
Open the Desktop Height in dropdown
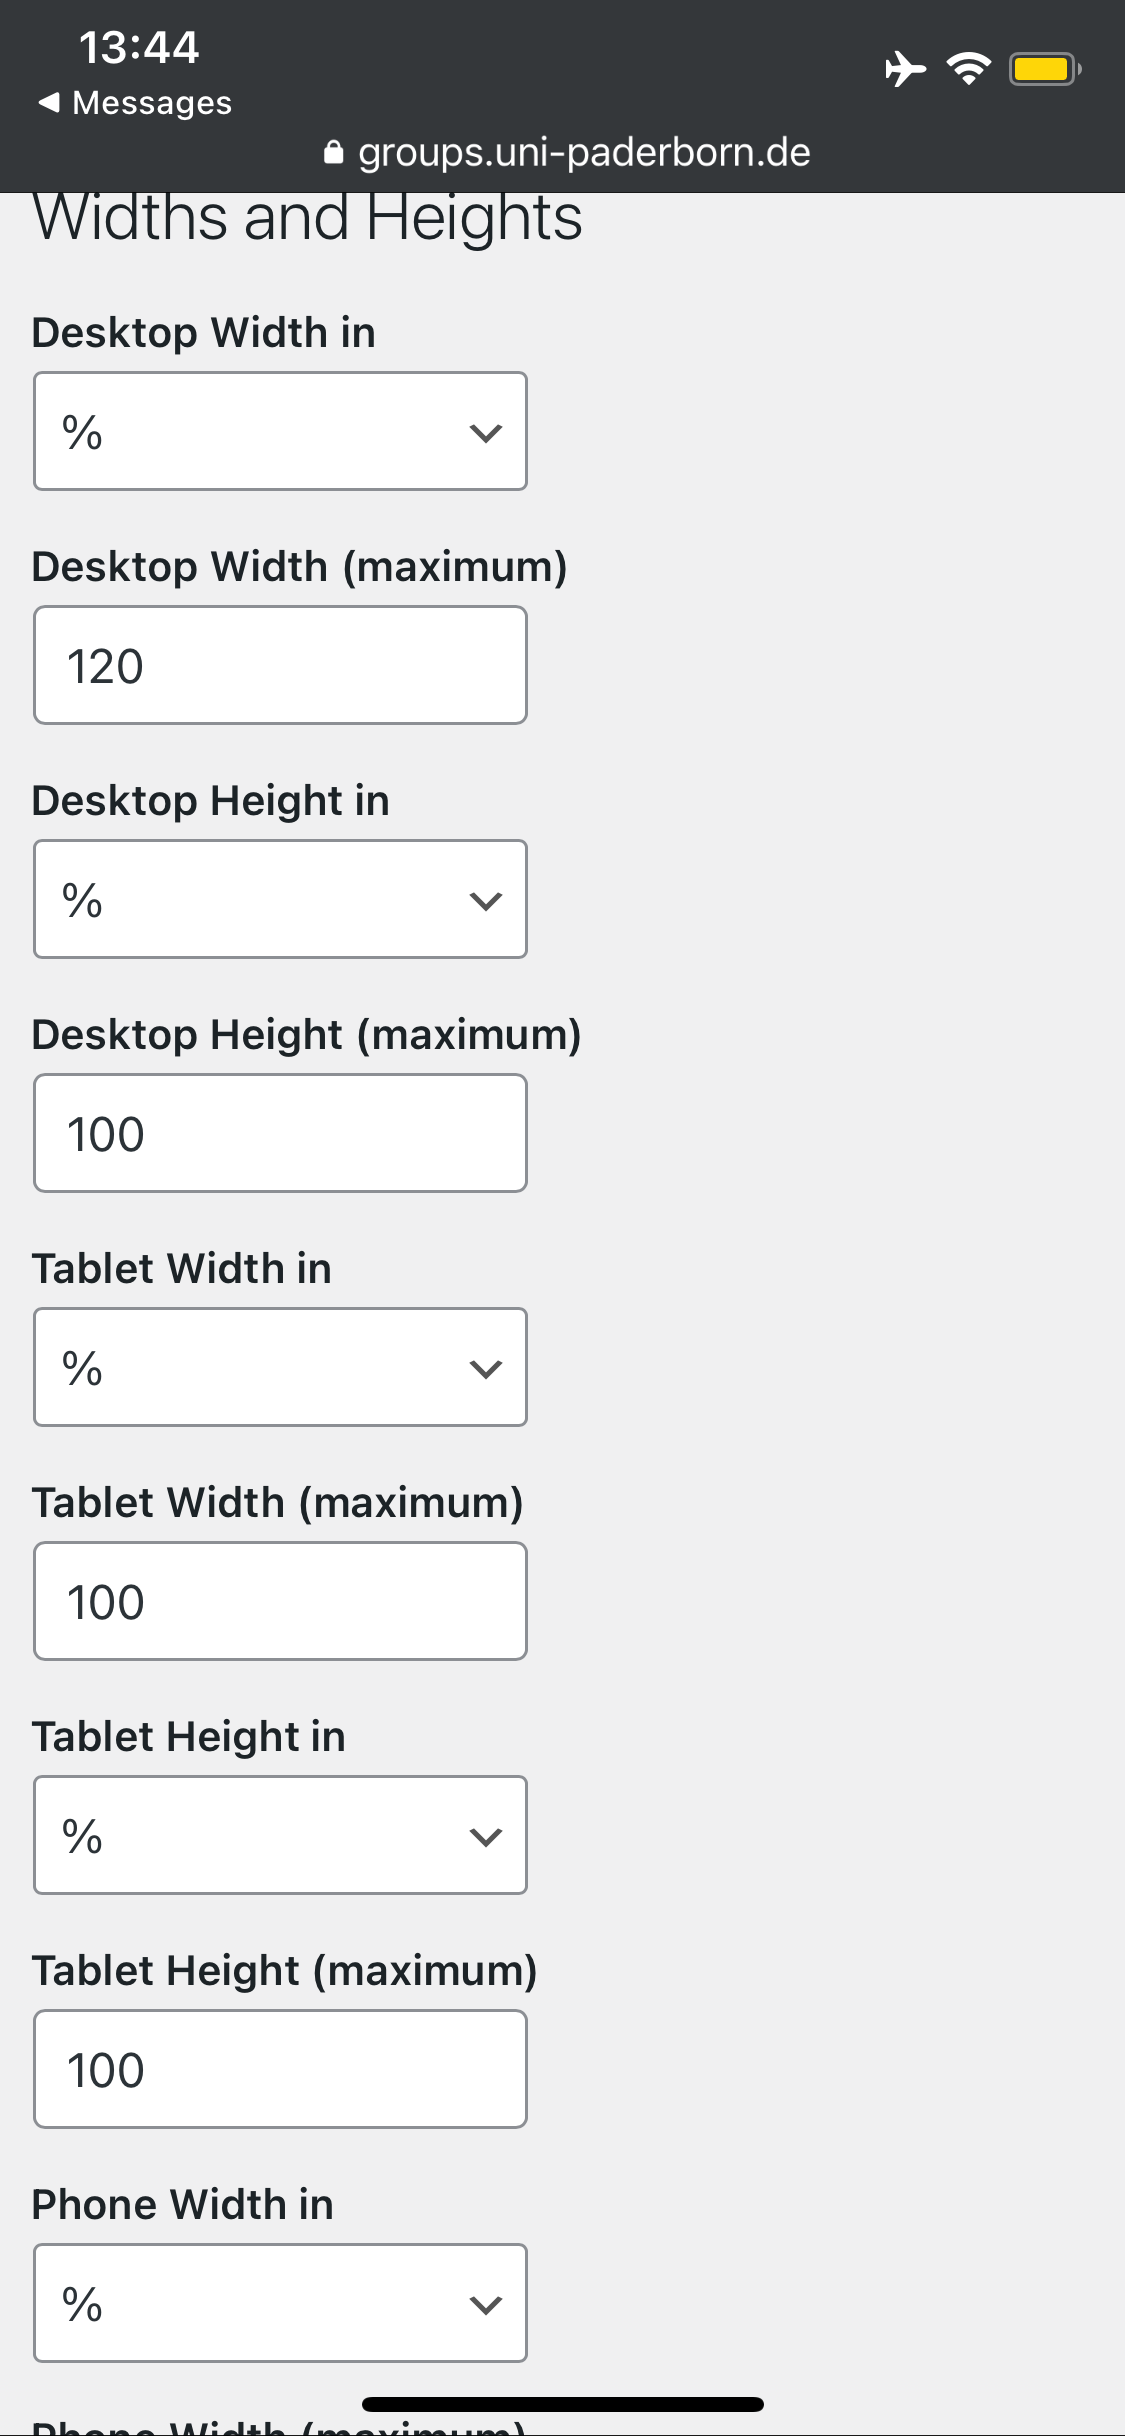coord(280,899)
